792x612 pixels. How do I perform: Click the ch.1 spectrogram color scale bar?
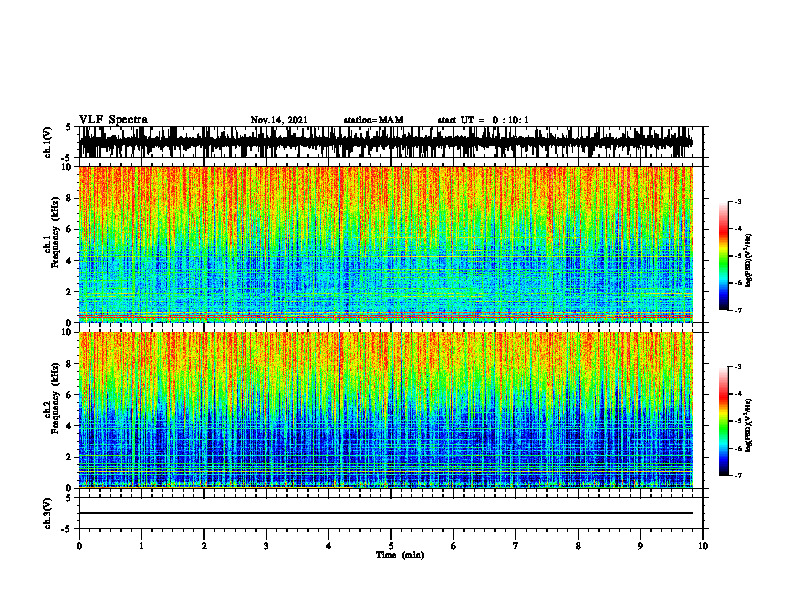(x=724, y=256)
